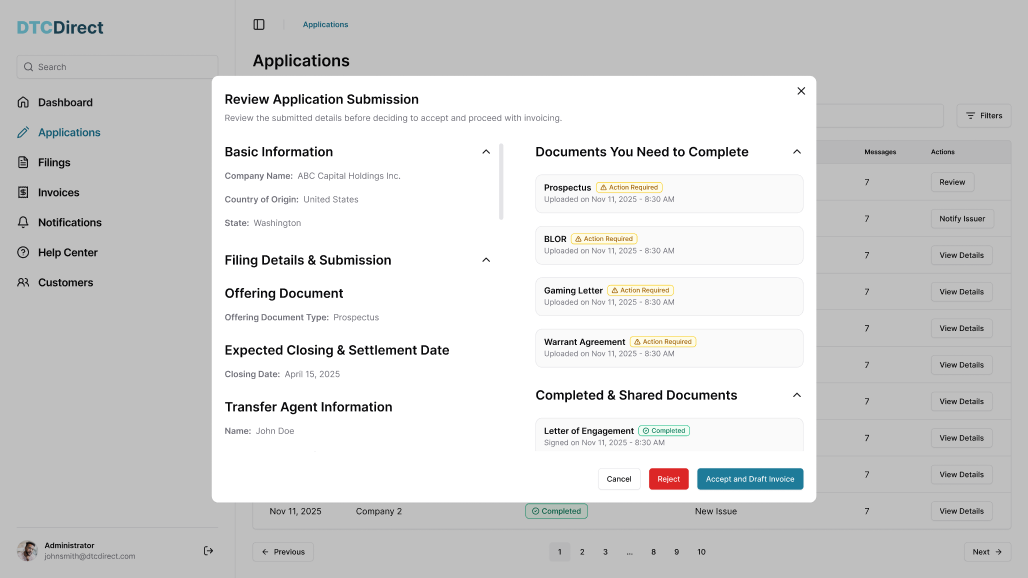Open the Warrant Agreement document card
Viewport: 1028px width, 578px height.
(669, 348)
